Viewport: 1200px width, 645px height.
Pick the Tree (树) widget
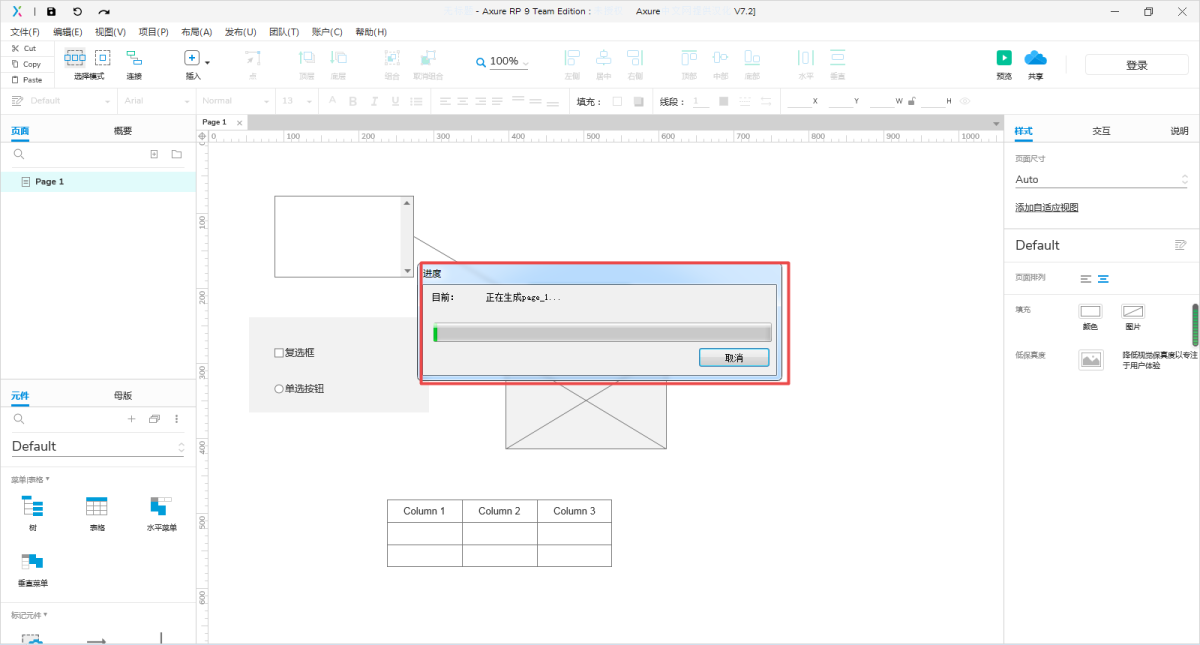(x=33, y=506)
